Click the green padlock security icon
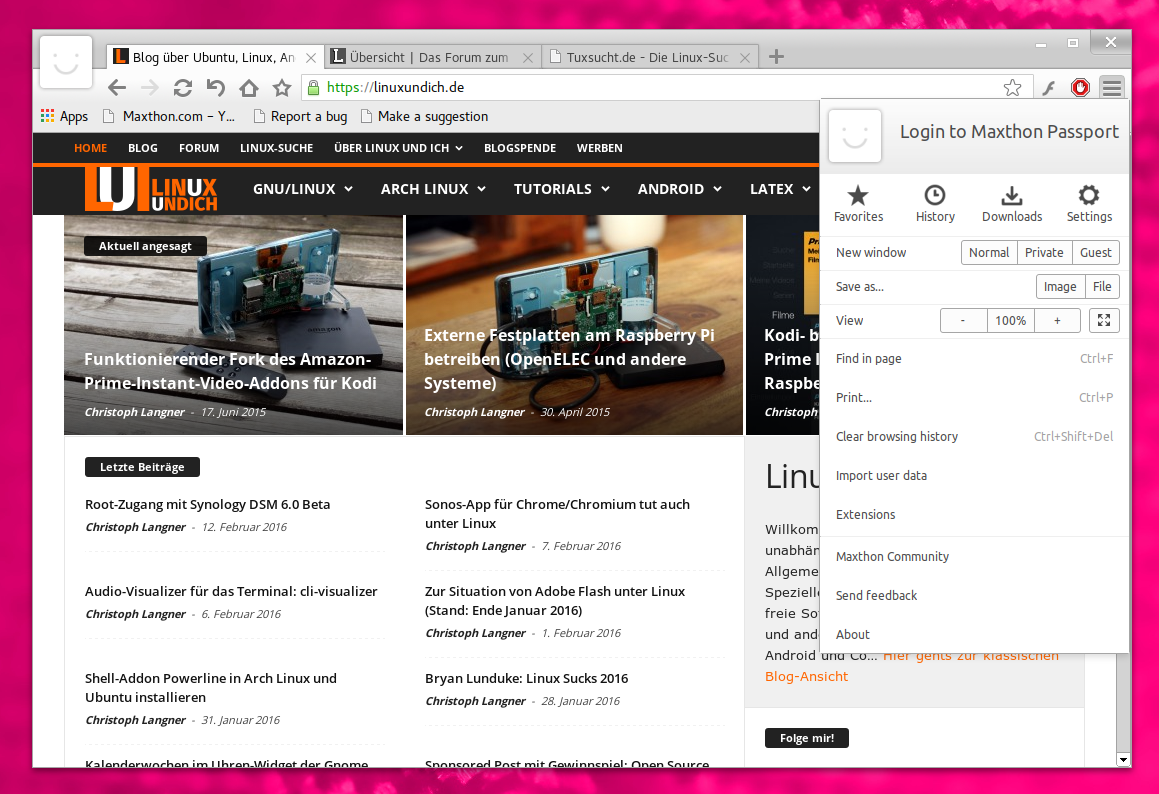Image resolution: width=1159 pixels, height=794 pixels. (313, 88)
